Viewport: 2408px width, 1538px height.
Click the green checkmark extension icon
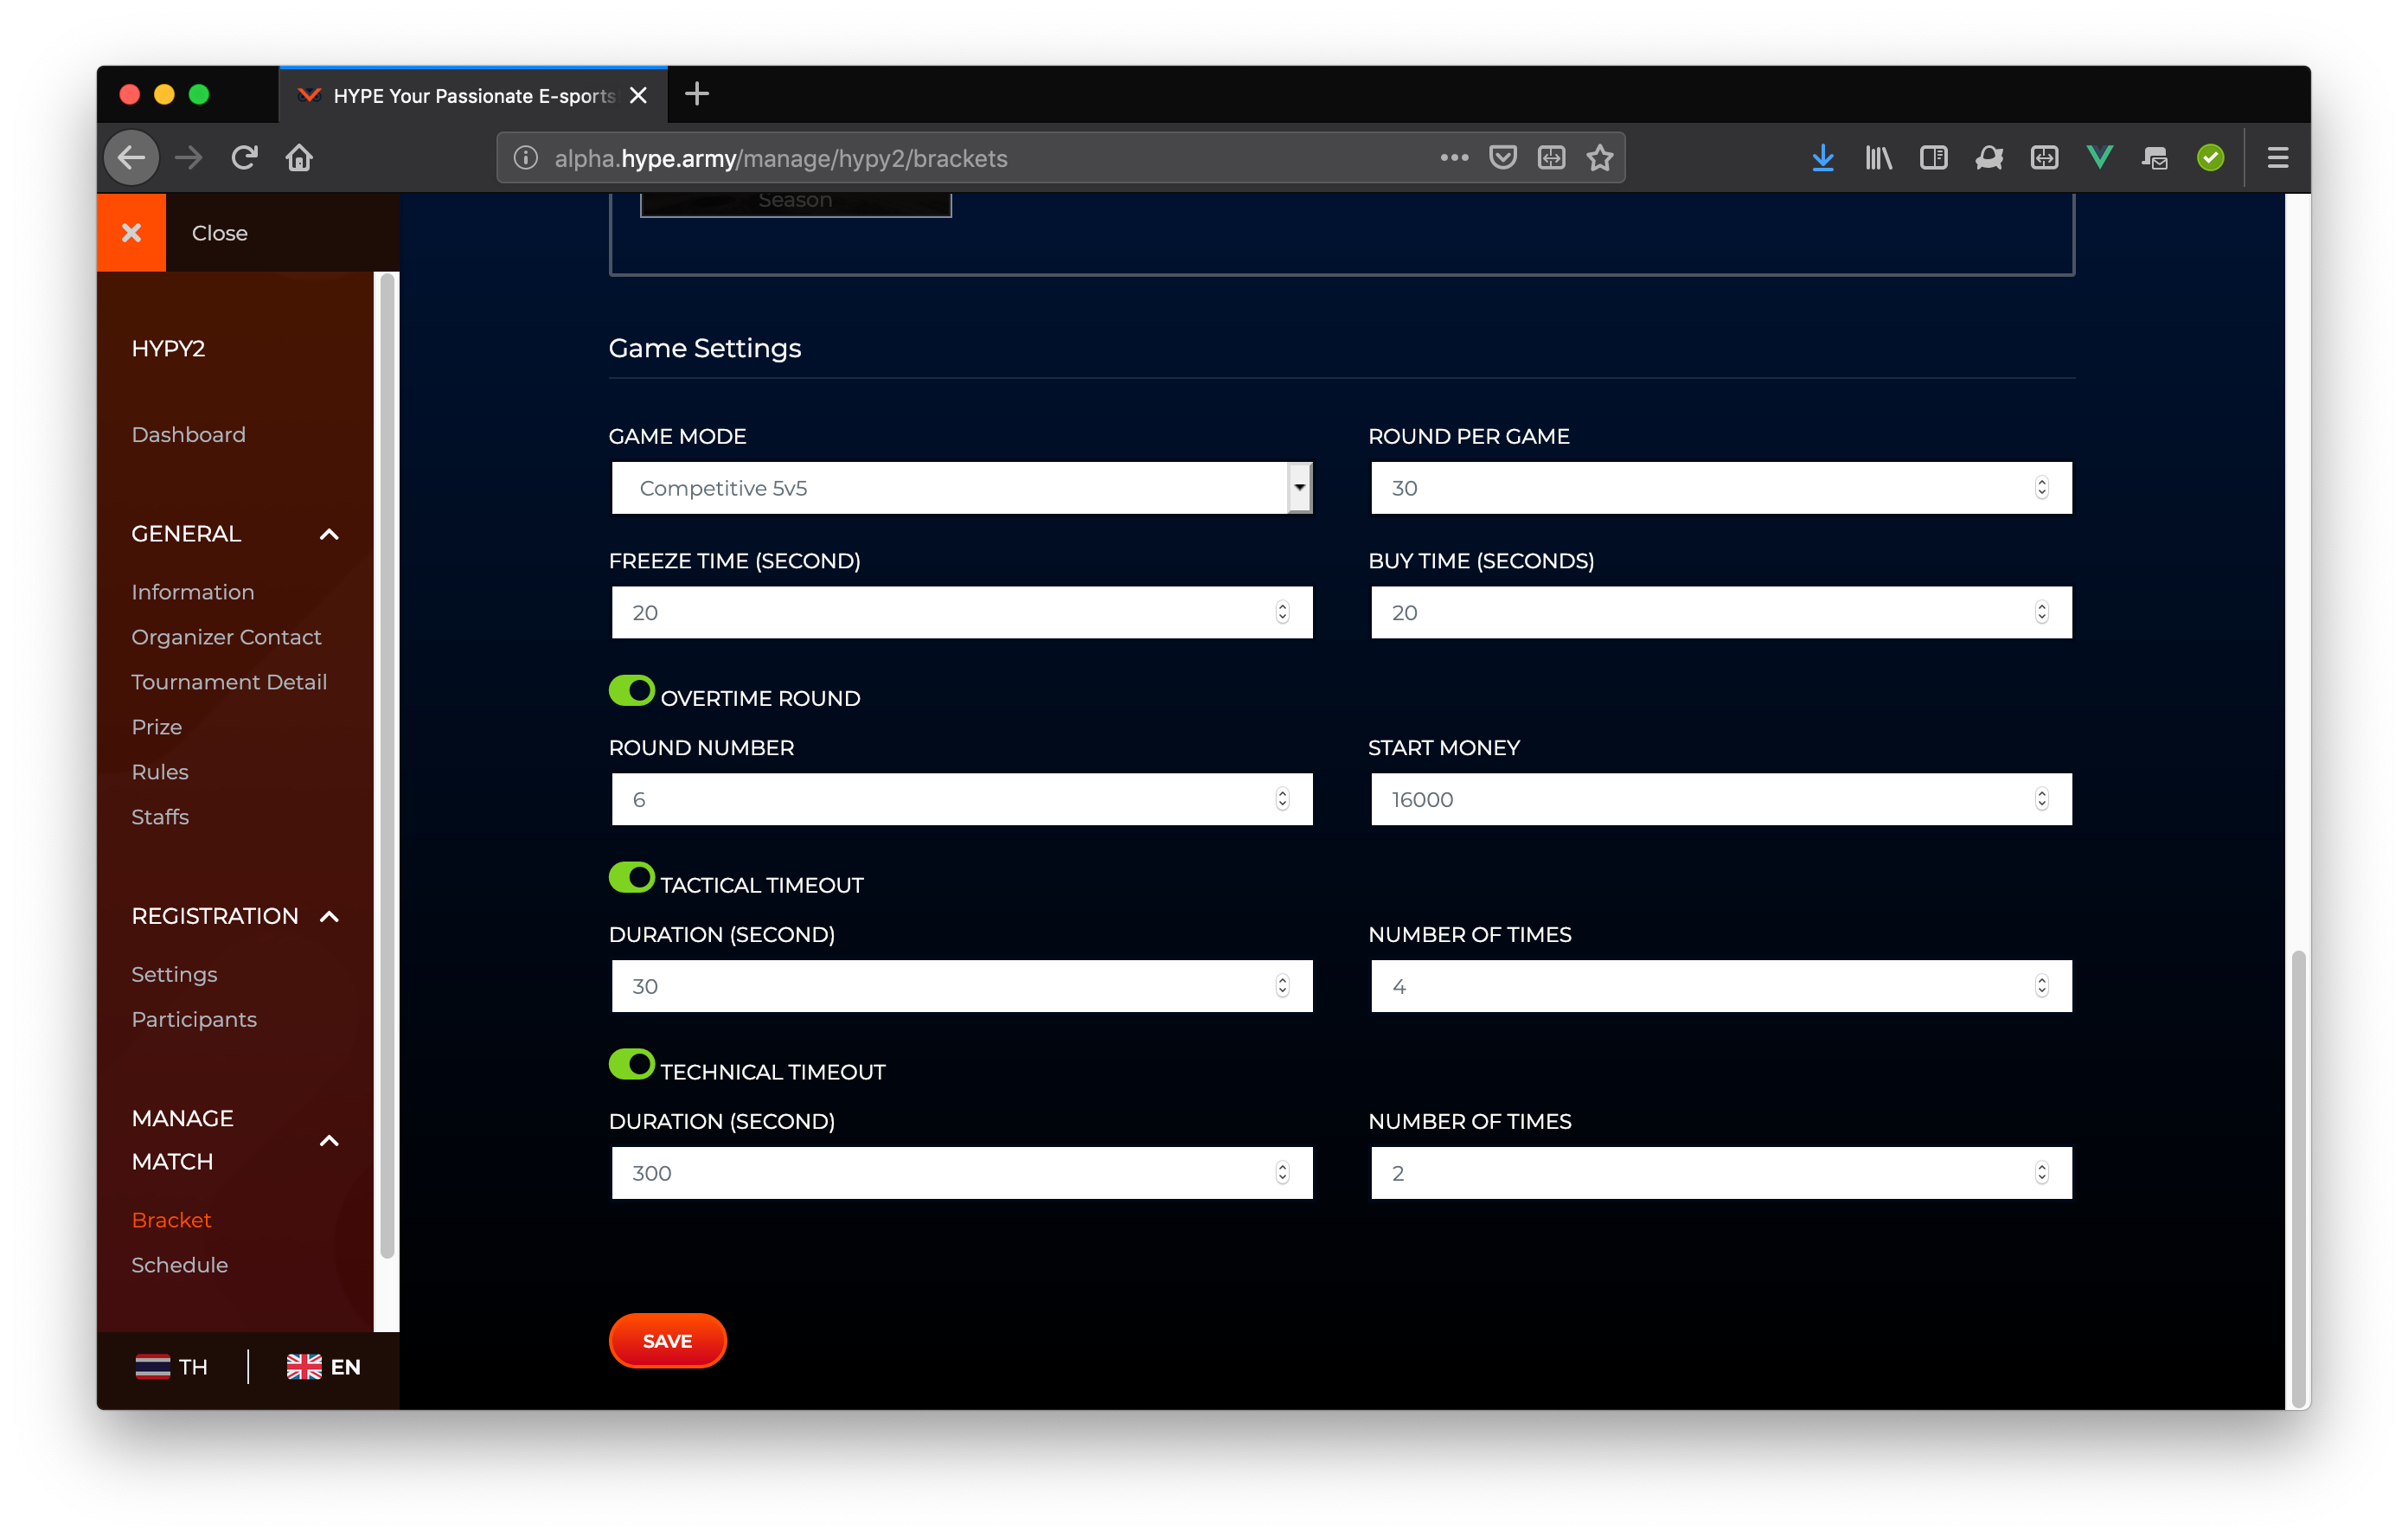(2210, 158)
